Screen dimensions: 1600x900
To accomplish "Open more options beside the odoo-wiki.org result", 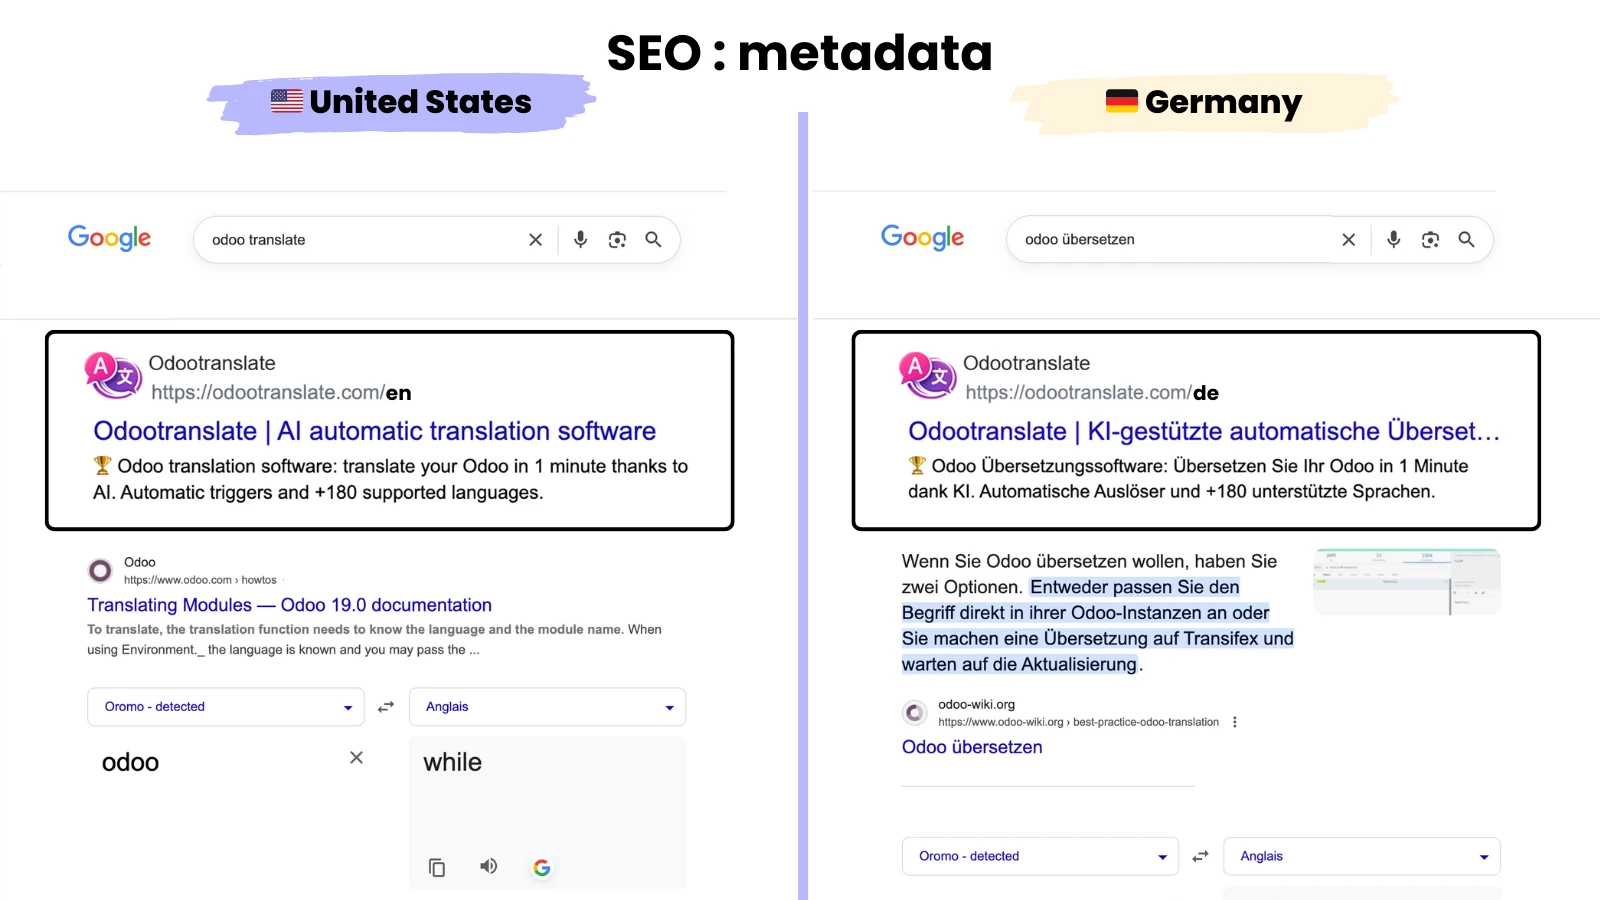I will [x=1235, y=722].
